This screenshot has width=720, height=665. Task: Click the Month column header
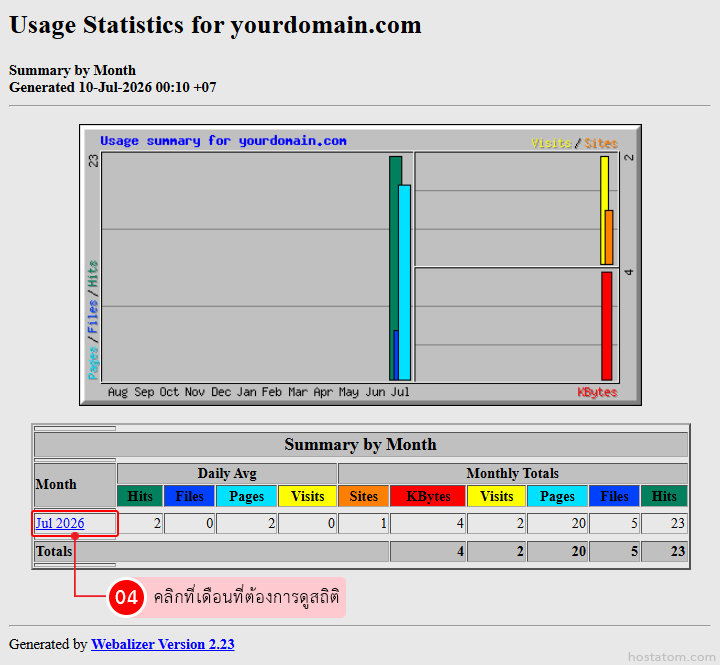[x=75, y=485]
